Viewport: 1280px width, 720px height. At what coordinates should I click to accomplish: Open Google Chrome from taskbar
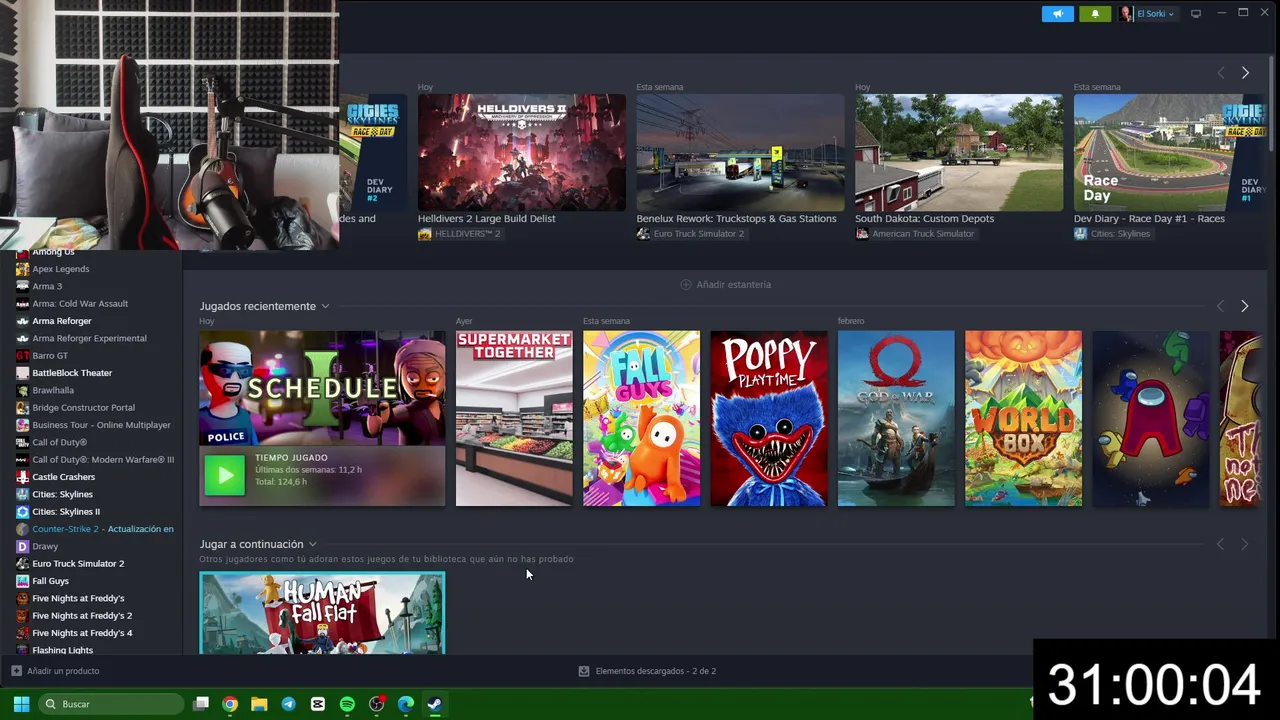tap(230, 704)
